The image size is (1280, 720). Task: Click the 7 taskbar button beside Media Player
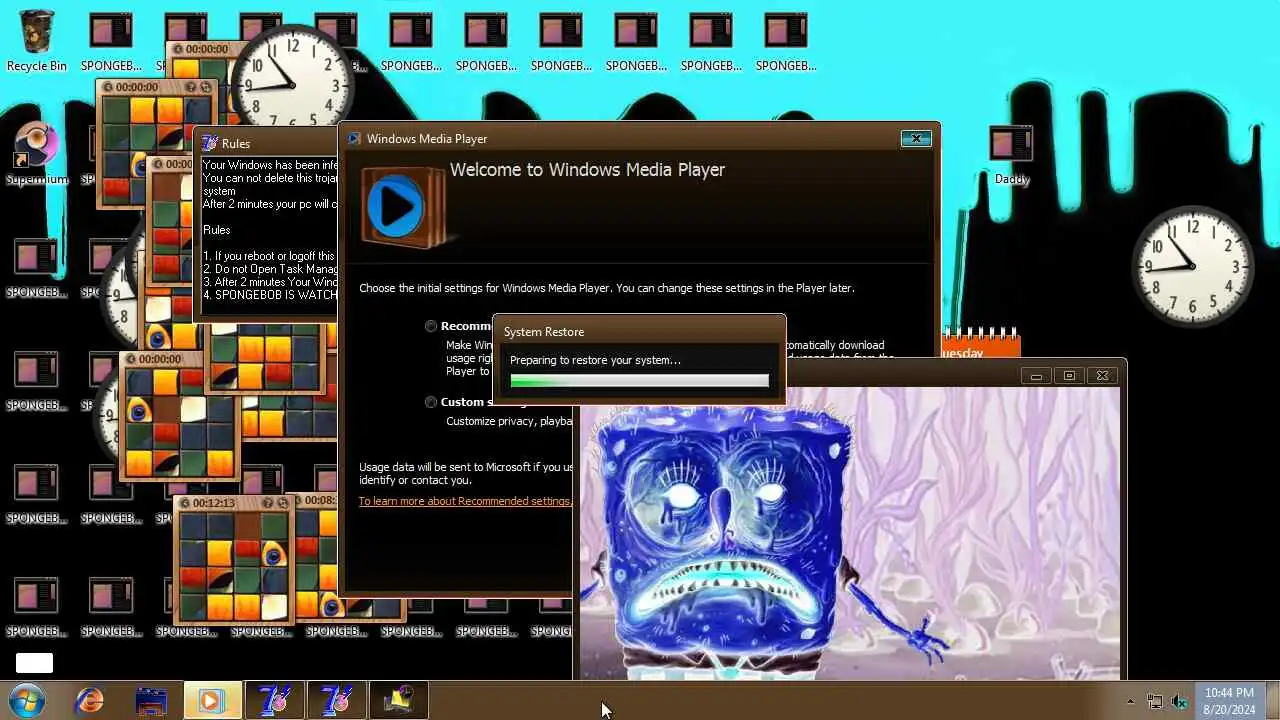pyautogui.click(x=274, y=700)
